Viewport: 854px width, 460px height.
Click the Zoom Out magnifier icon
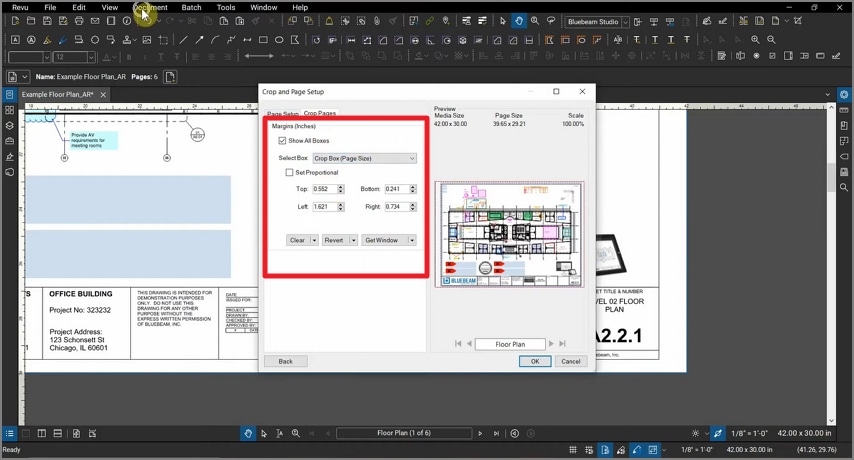pyautogui.click(x=771, y=40)
